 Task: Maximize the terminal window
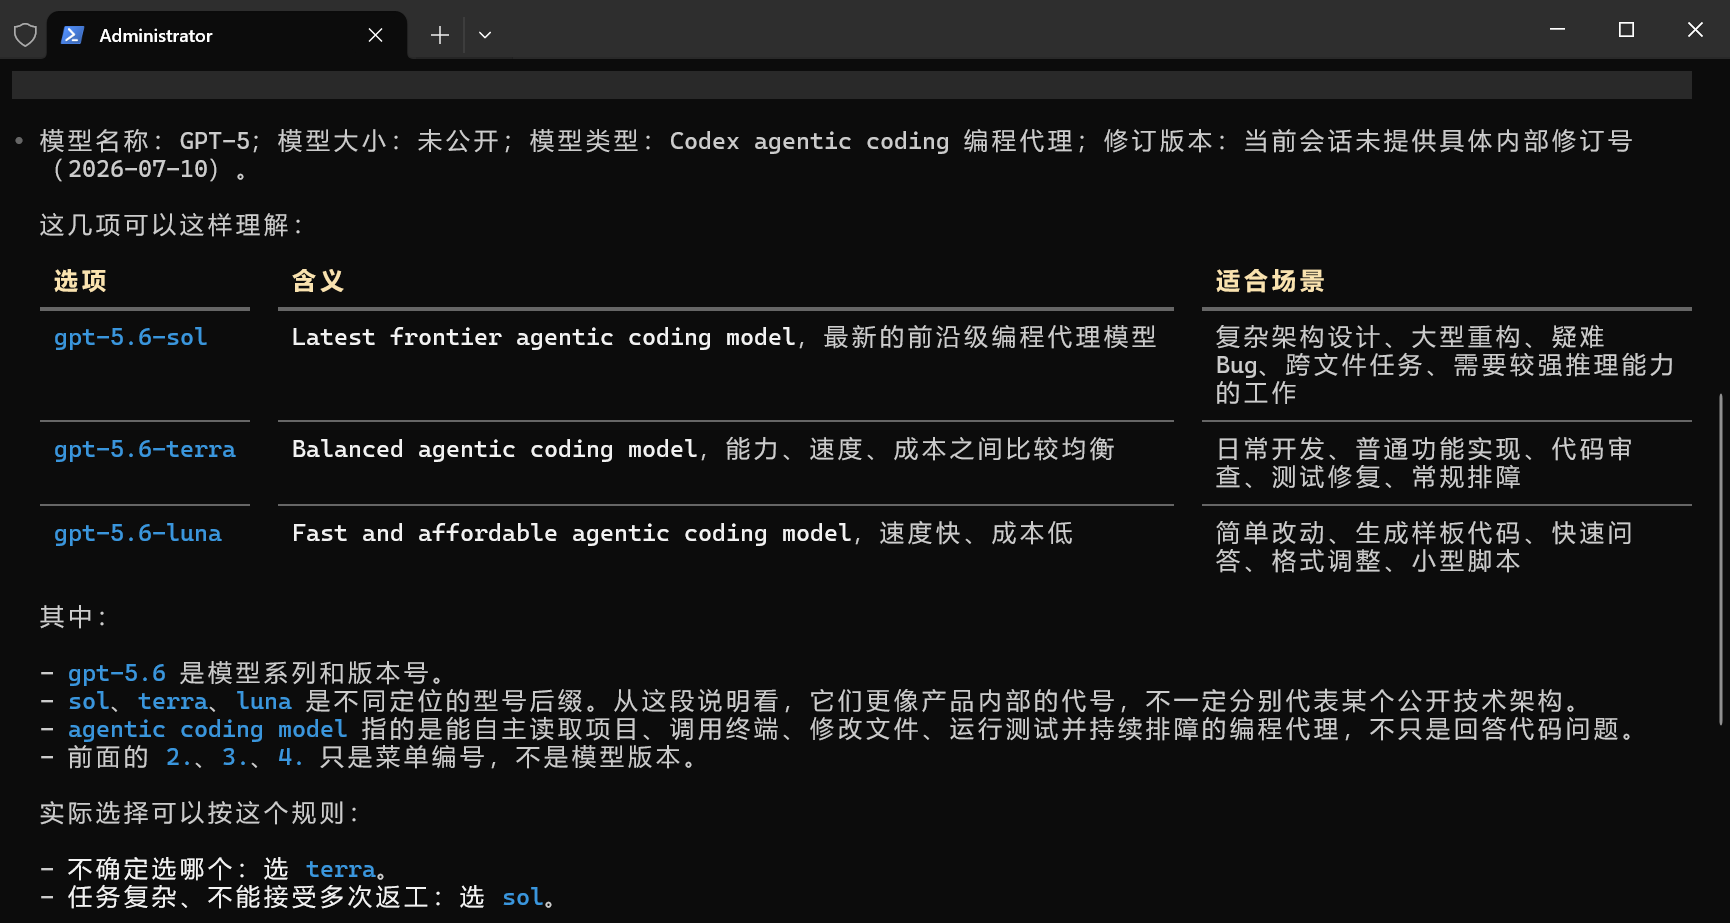1626,30
